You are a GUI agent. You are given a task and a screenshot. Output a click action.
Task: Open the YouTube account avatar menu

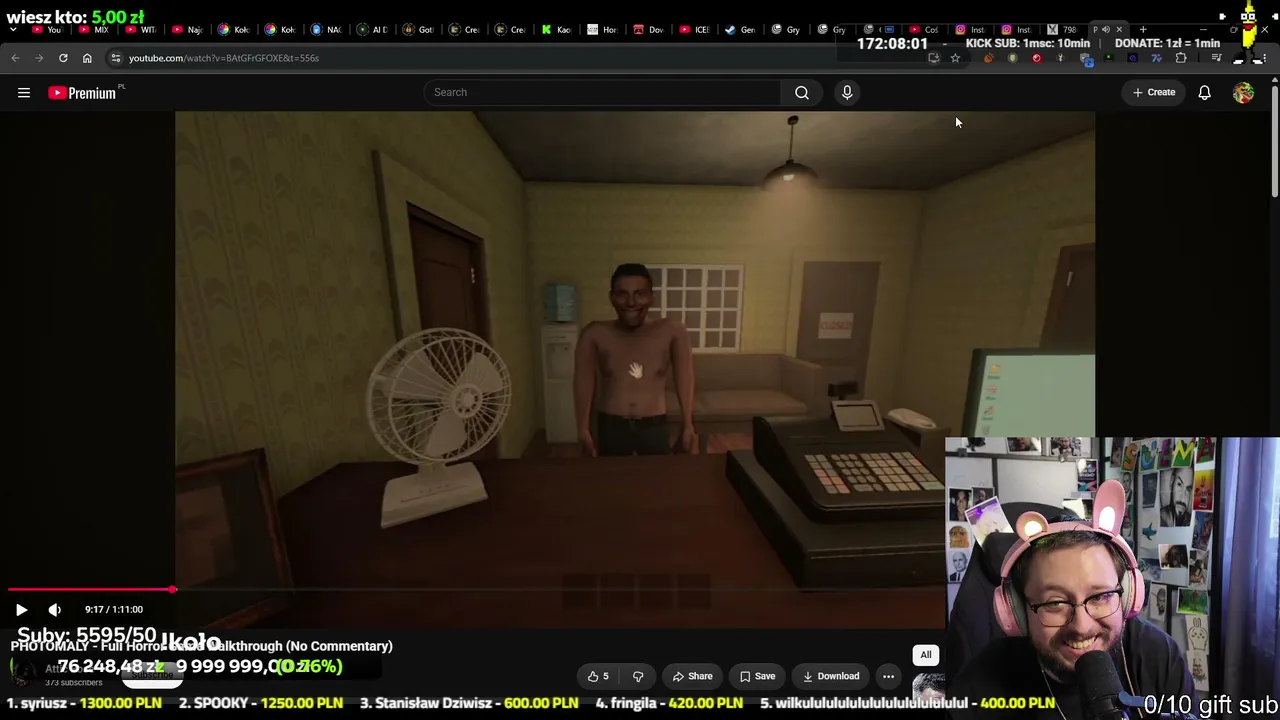coord(1243,93)
